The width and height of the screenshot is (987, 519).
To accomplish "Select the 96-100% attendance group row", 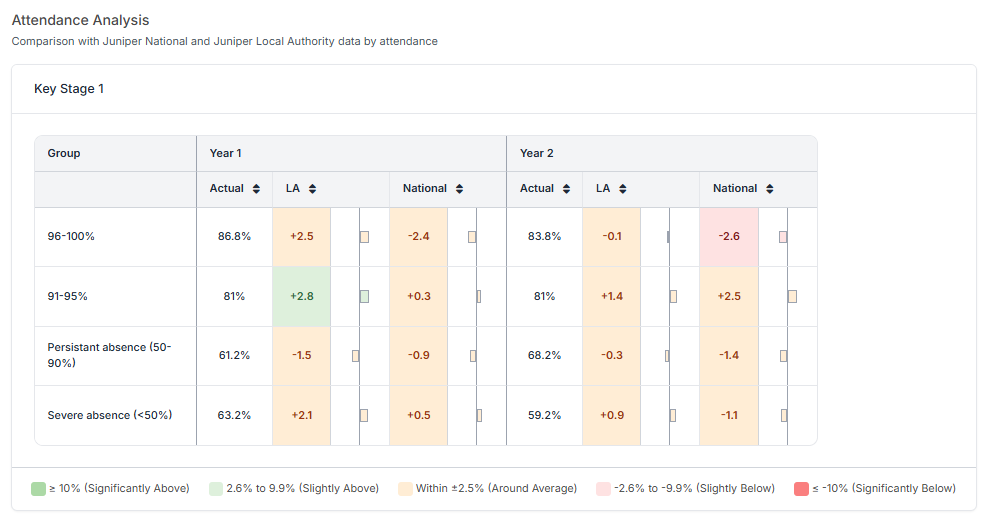I will coord(71,237).
